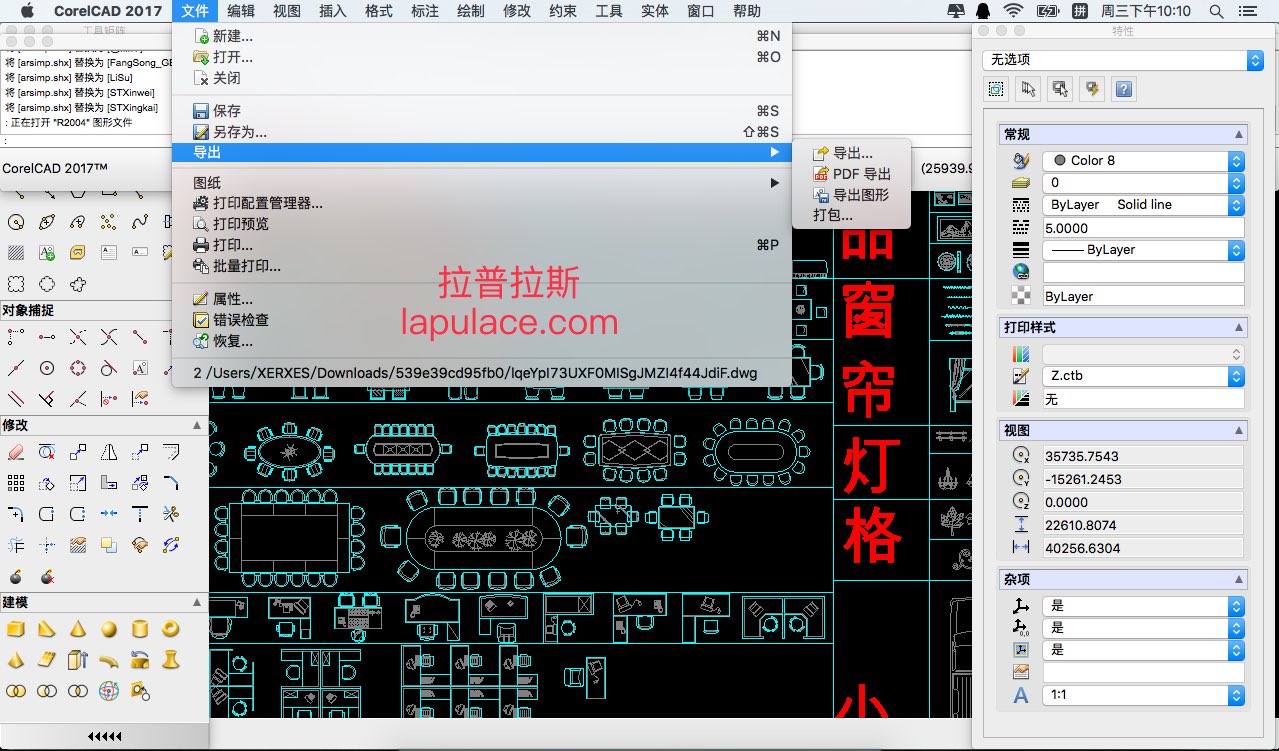
Task: Select 导出图形 in the submenu
Action: (851, 195)
